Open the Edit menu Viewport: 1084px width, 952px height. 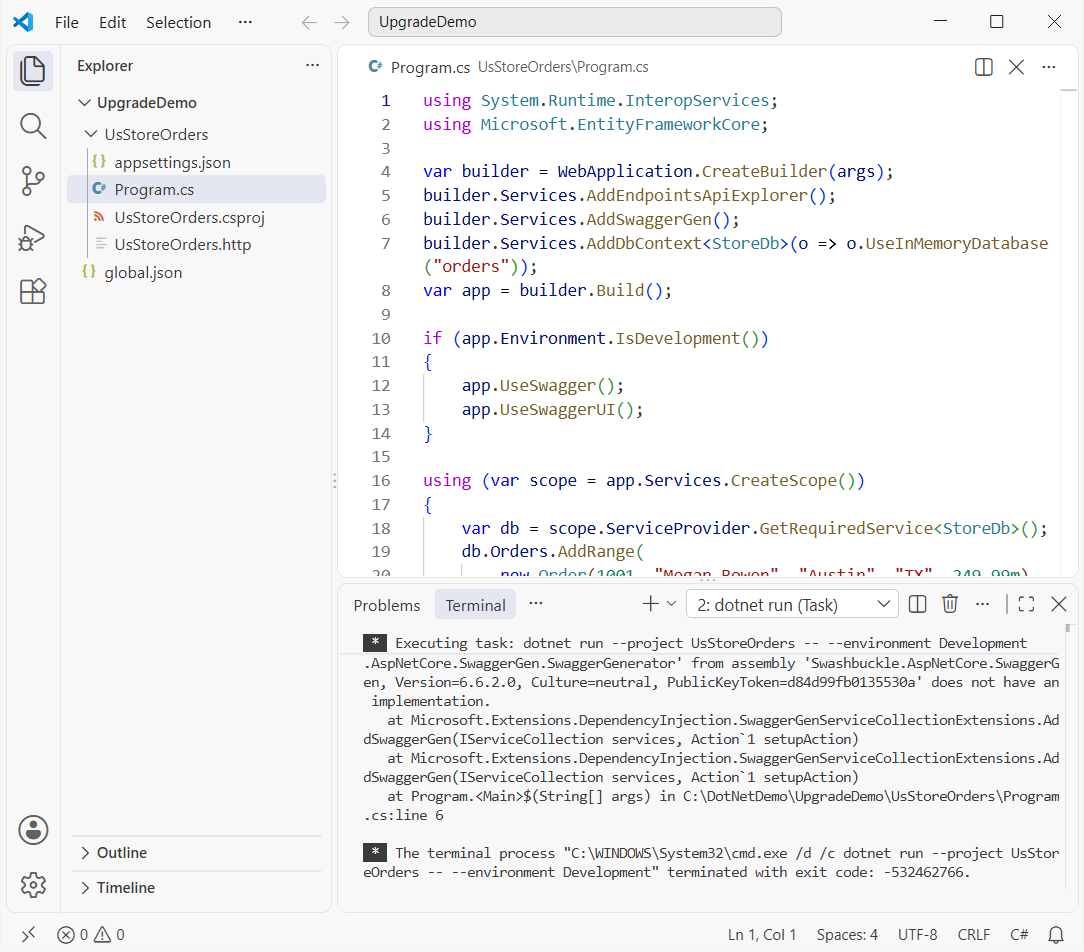click(x=112, y=23)
